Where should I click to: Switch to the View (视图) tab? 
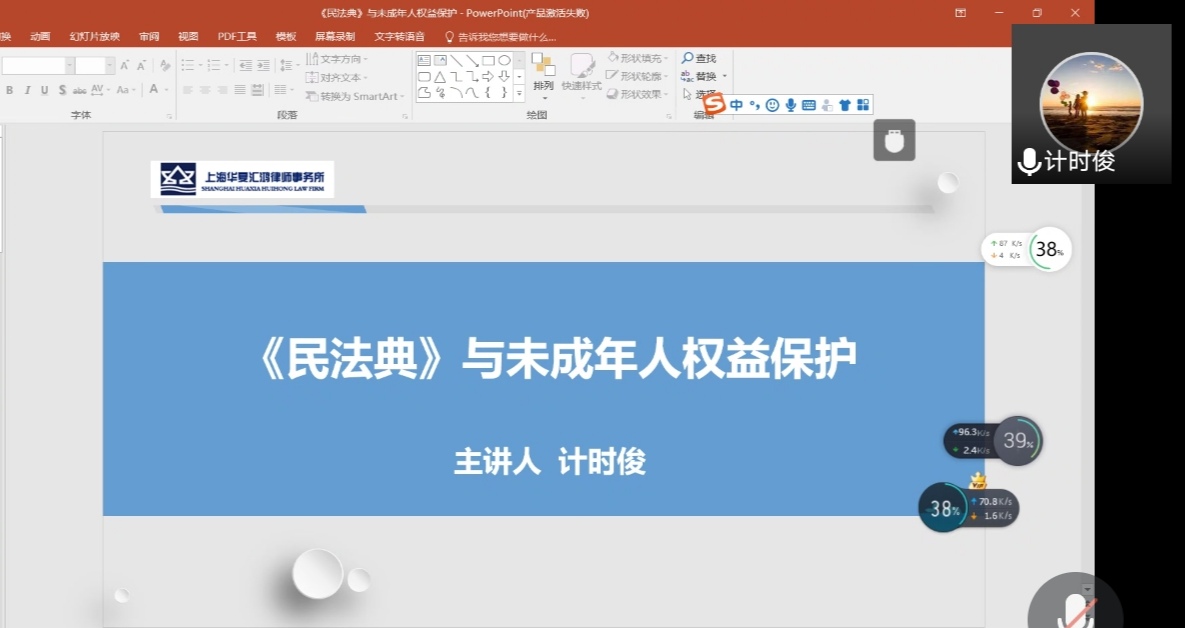(188, 36)
